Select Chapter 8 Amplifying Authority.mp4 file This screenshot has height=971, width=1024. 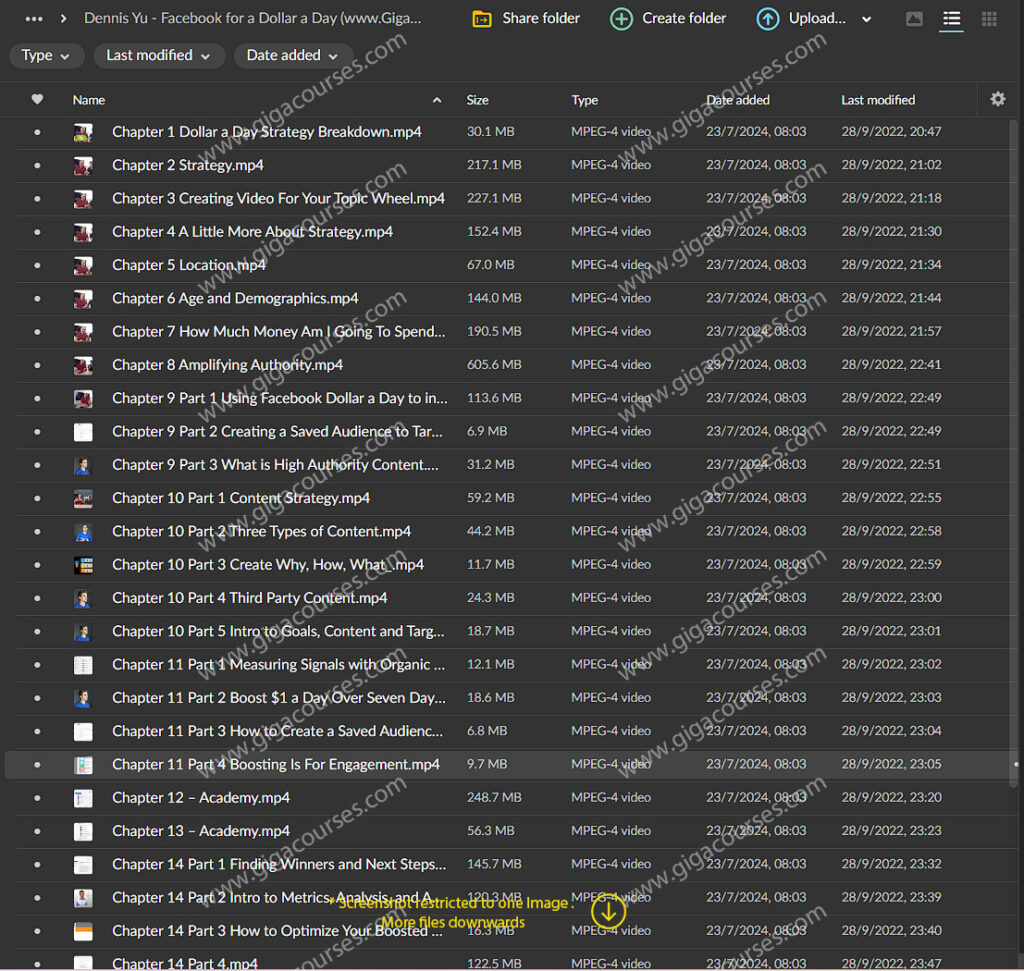click(227, 365)
